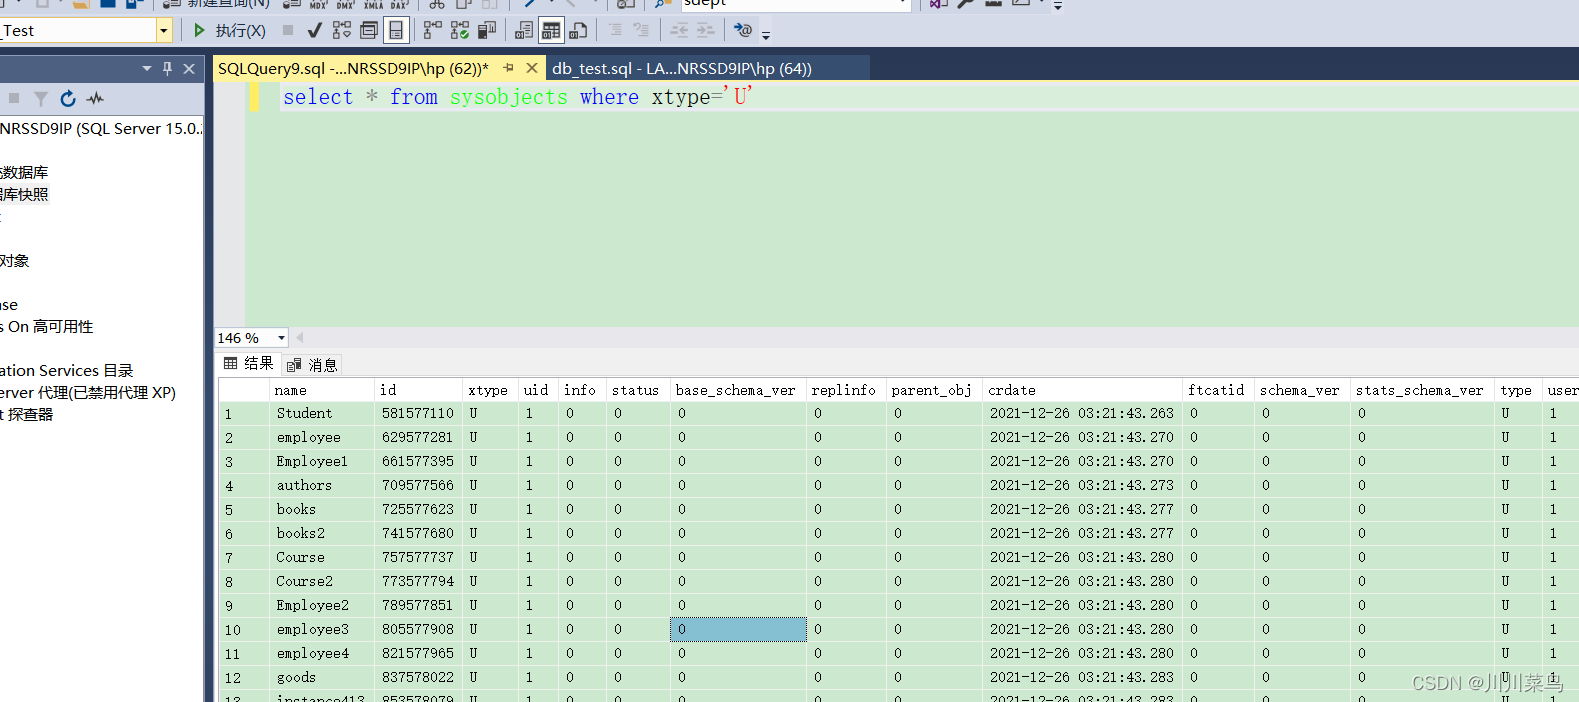Close the Object Explorer panel
This screenshot has height=702, width=1579.
[x=189, y=69]
